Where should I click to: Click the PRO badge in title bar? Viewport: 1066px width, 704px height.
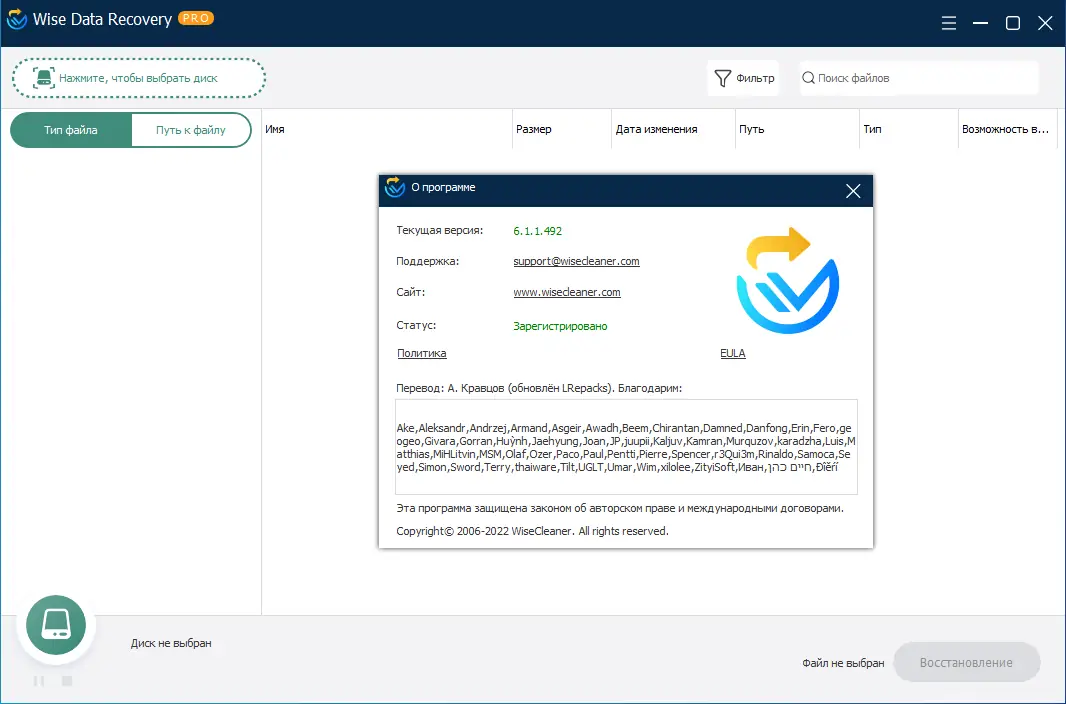[x=196, y=18]
